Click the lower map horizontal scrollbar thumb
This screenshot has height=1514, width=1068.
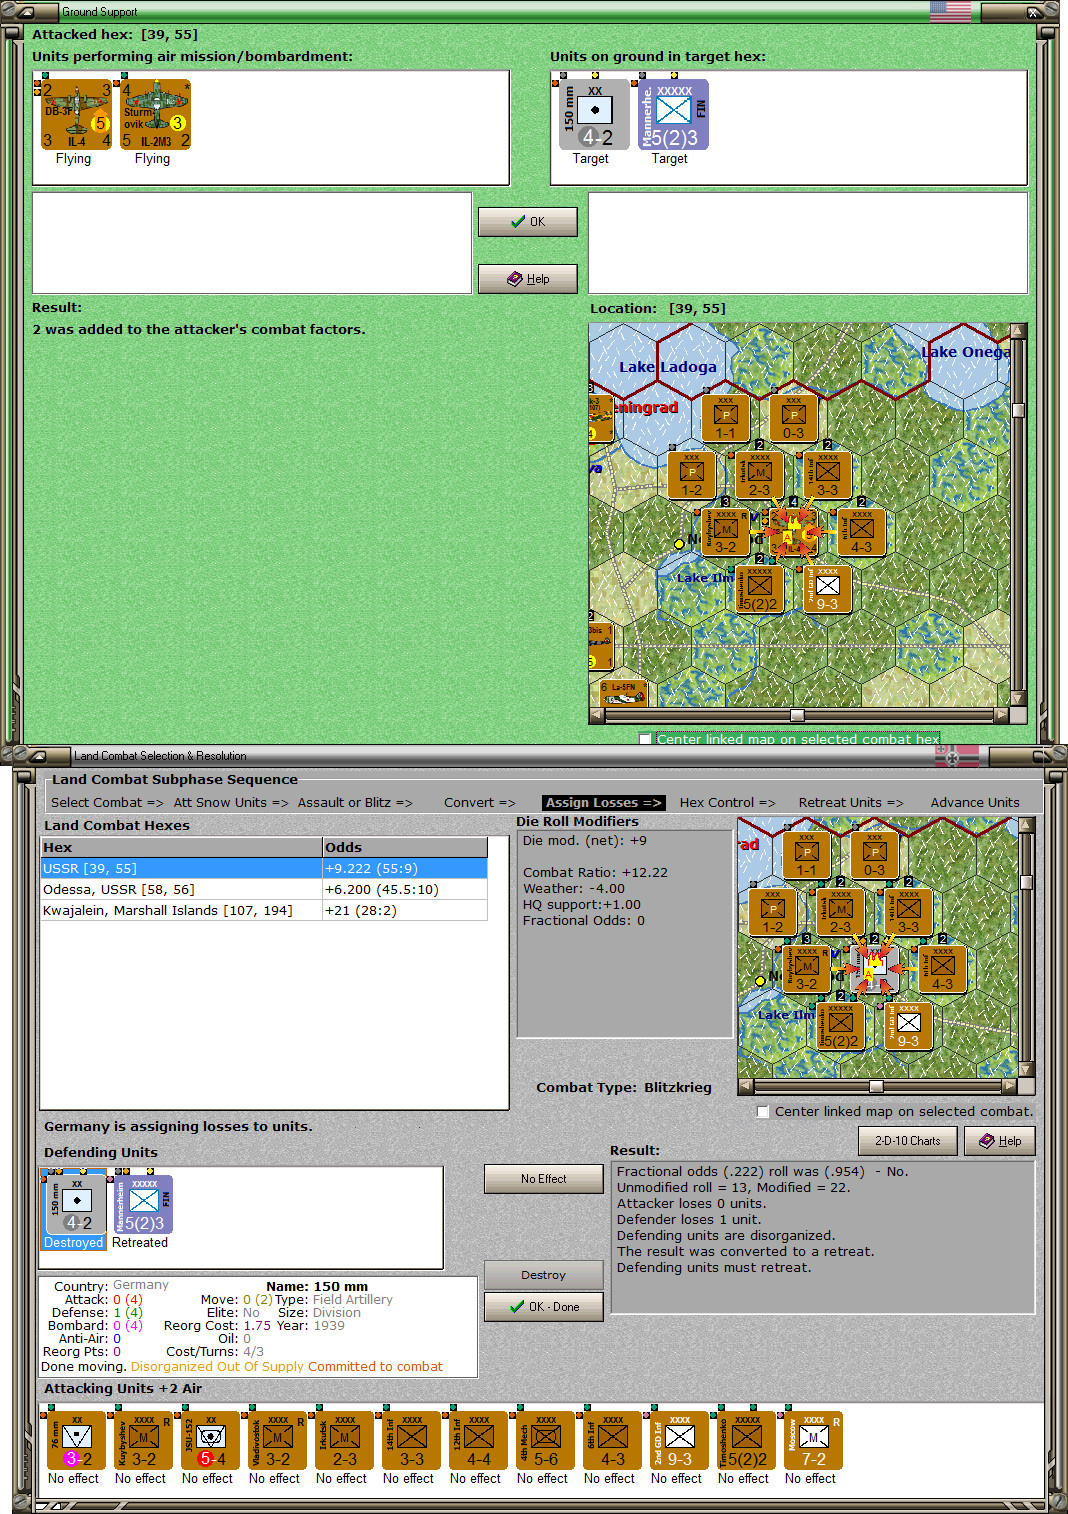(x=876, y=1086)
